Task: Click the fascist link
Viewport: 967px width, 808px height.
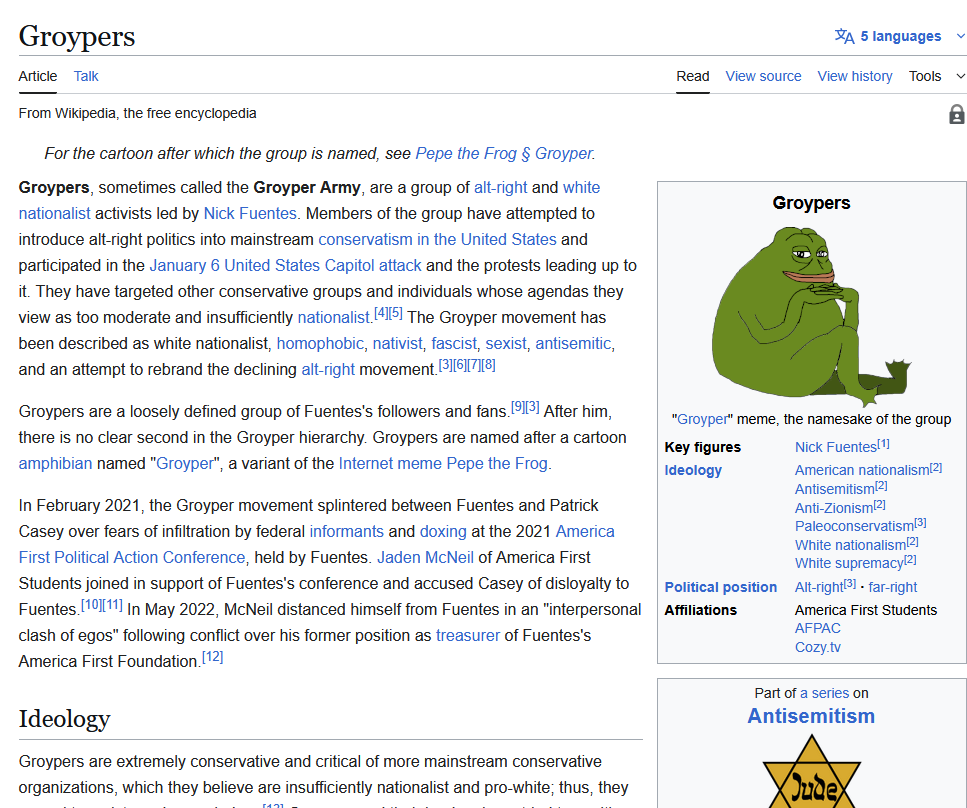Action: pos(454,344)
